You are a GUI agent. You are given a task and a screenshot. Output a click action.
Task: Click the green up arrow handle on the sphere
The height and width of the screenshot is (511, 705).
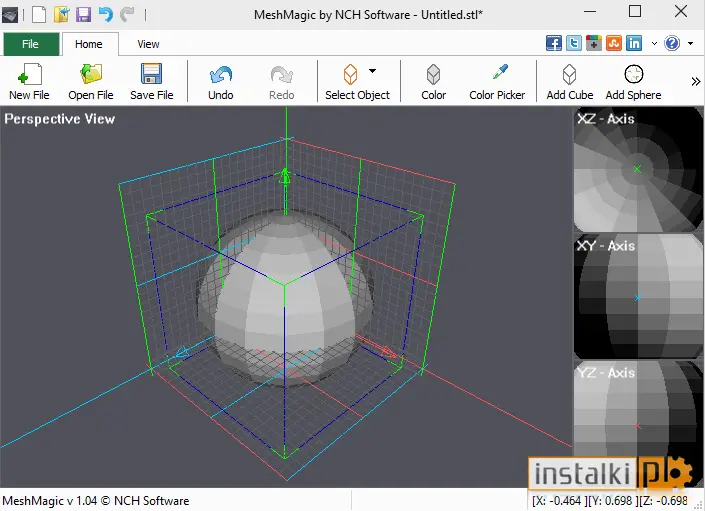click(286, 176)
